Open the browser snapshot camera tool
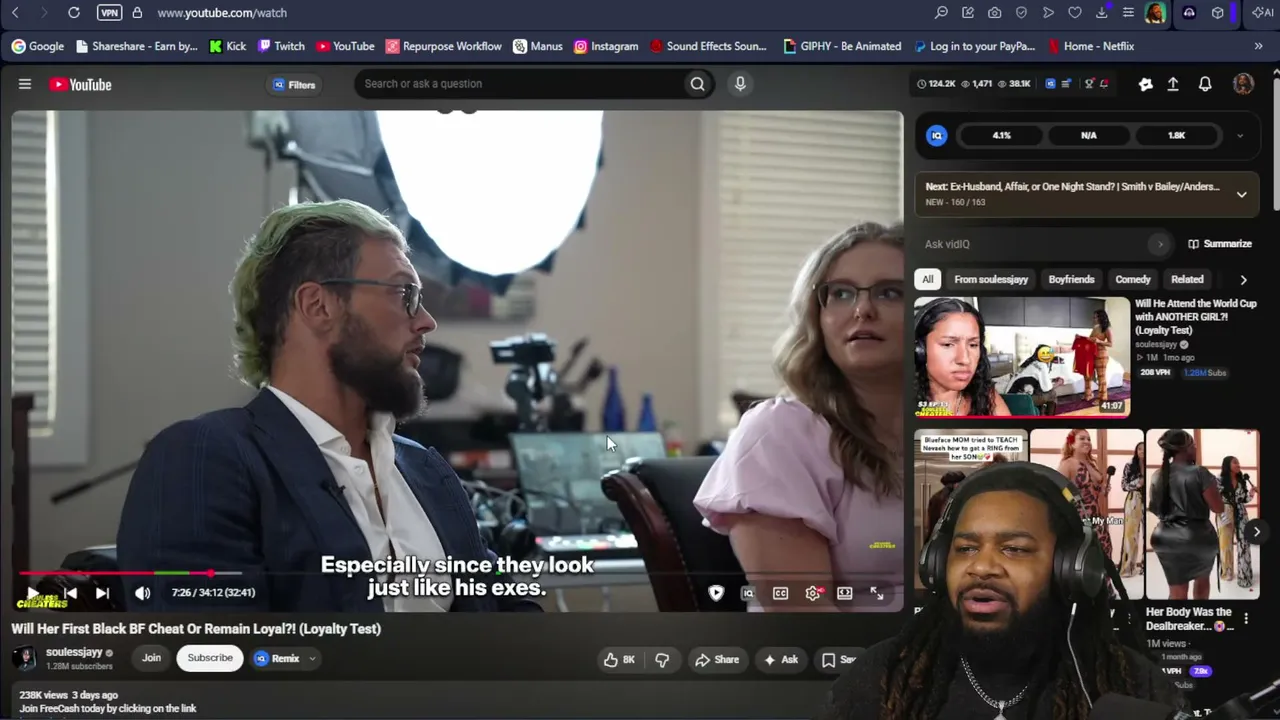The height and width of the screenshot is (720, 1280). (x=994, y=13)
